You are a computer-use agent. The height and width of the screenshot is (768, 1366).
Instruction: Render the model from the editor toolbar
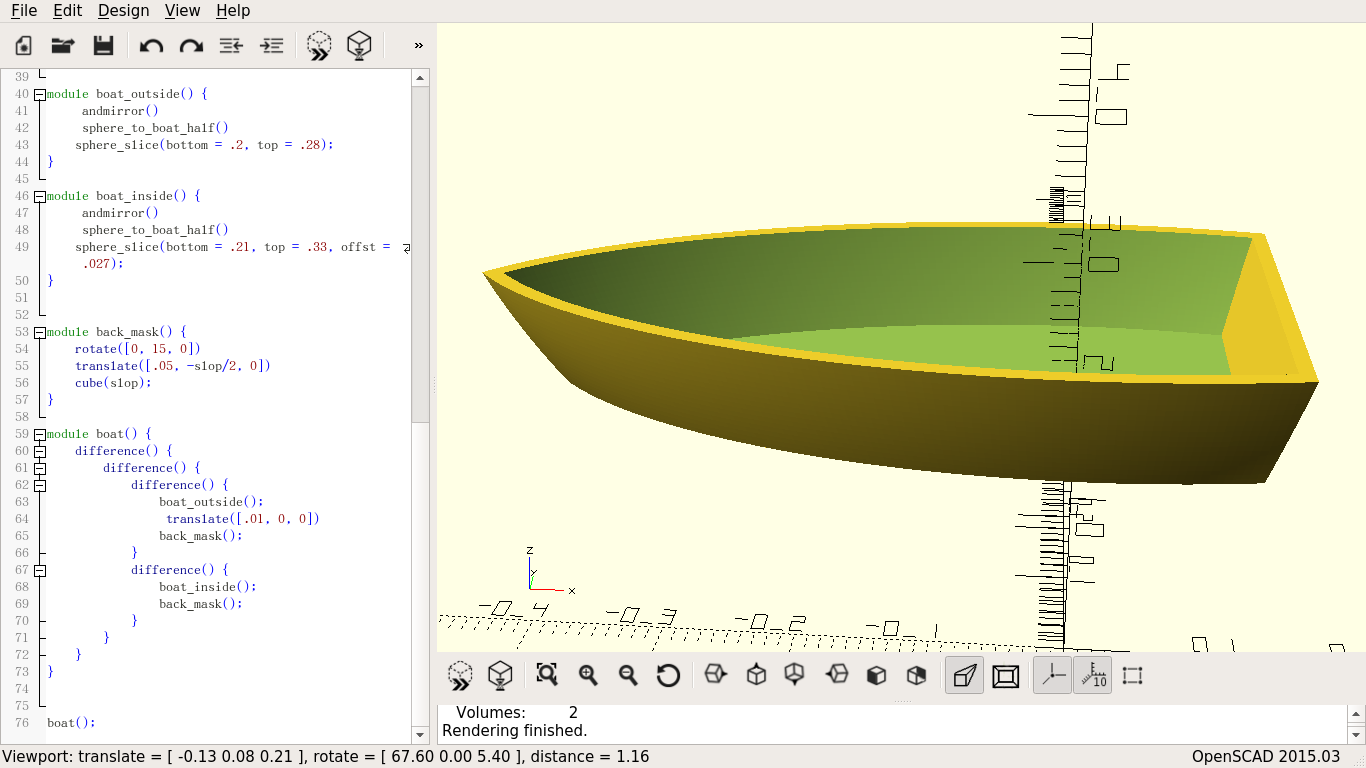coord(359,45)
